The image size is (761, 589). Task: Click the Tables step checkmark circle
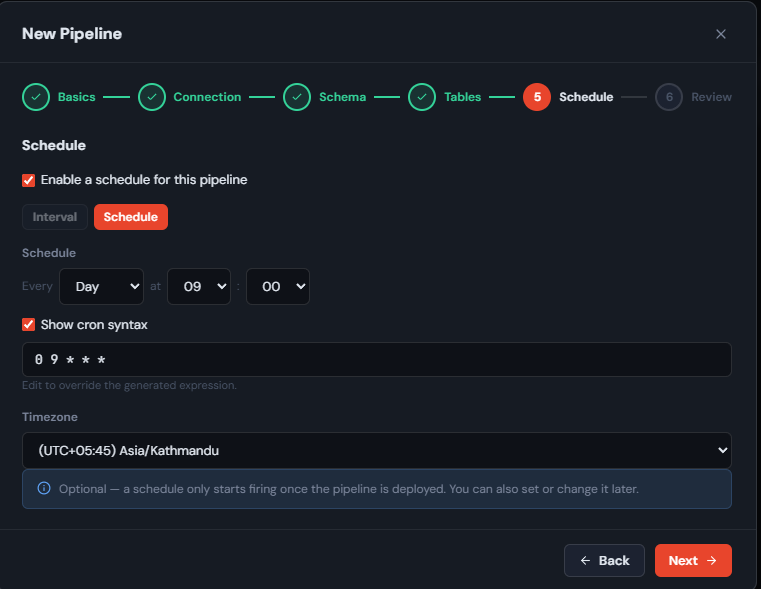point(422,97)
